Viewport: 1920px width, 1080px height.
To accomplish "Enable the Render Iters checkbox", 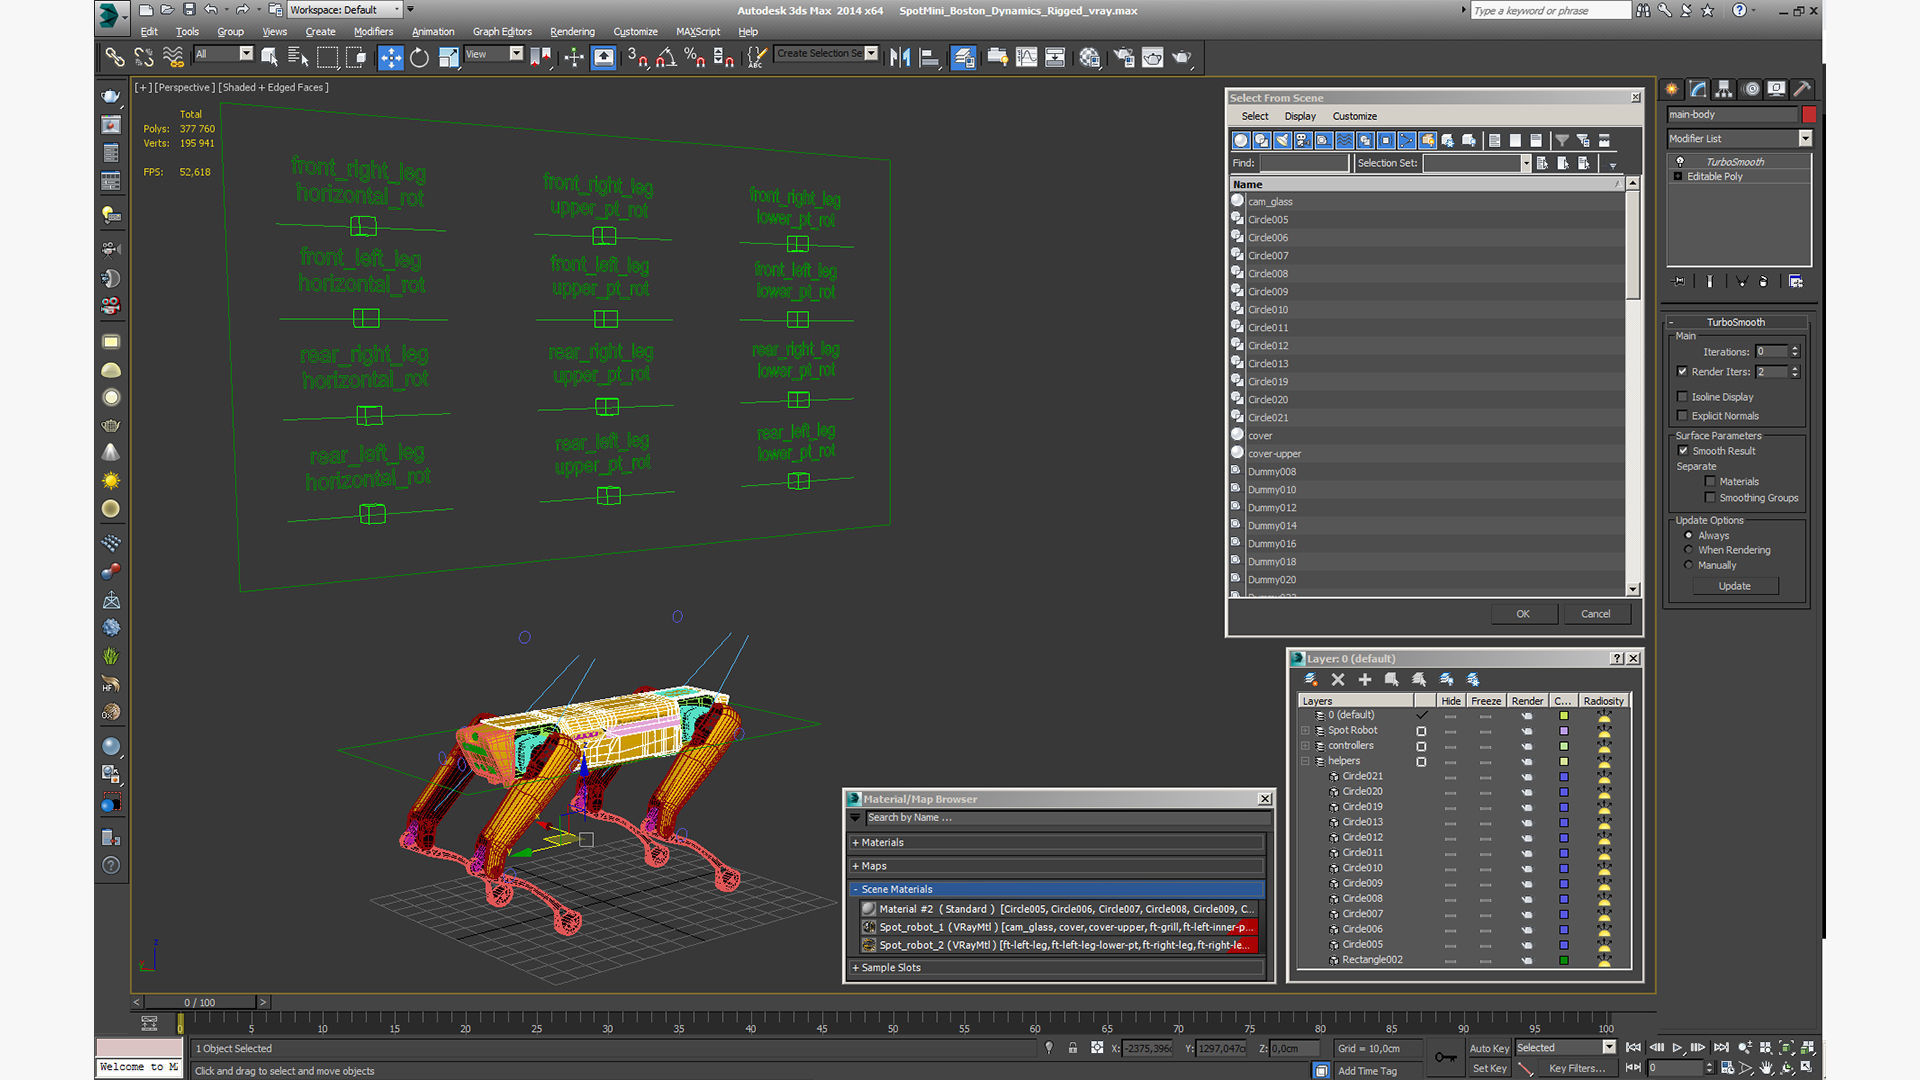I will coord(1682,372).
